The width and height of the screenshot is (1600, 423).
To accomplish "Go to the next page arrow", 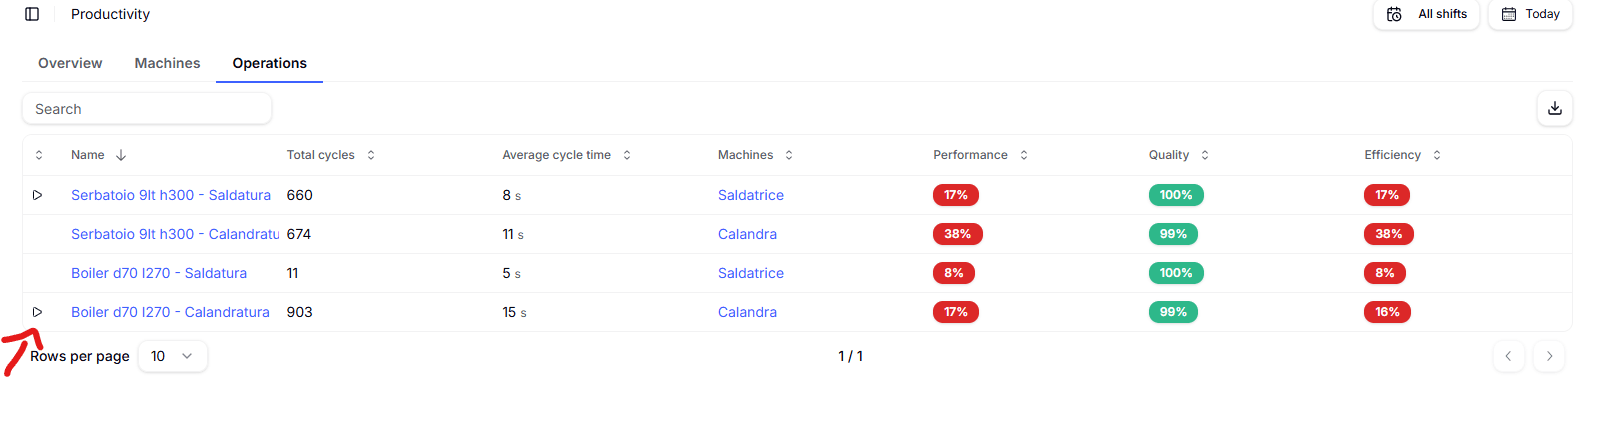I will (x=1549, y=356).
